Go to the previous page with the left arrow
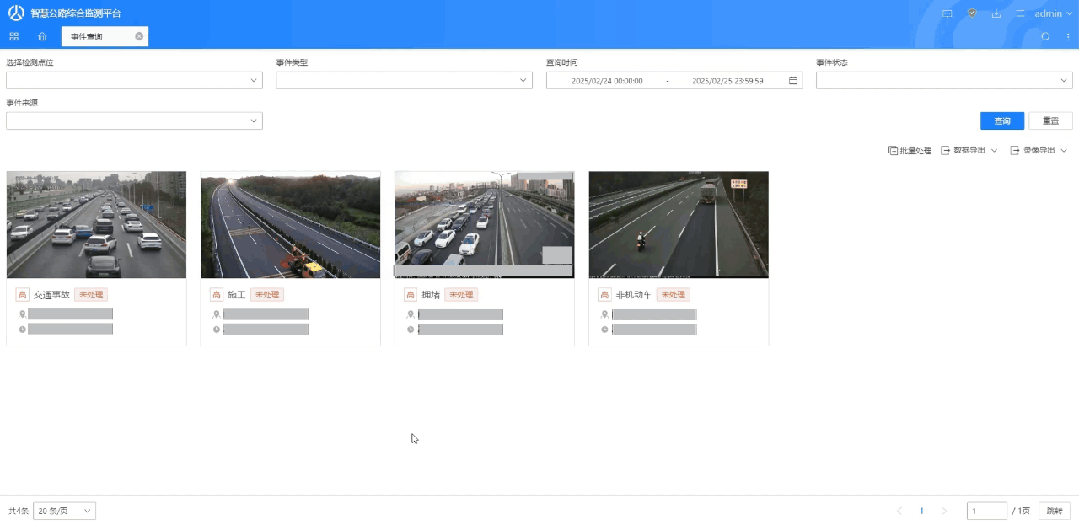Image resolution: width=1079 pixels, height=525 pixels. (x=899, y=511)
